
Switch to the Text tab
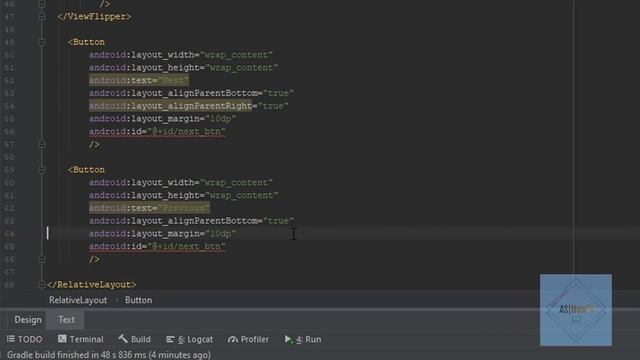point(66,320)
